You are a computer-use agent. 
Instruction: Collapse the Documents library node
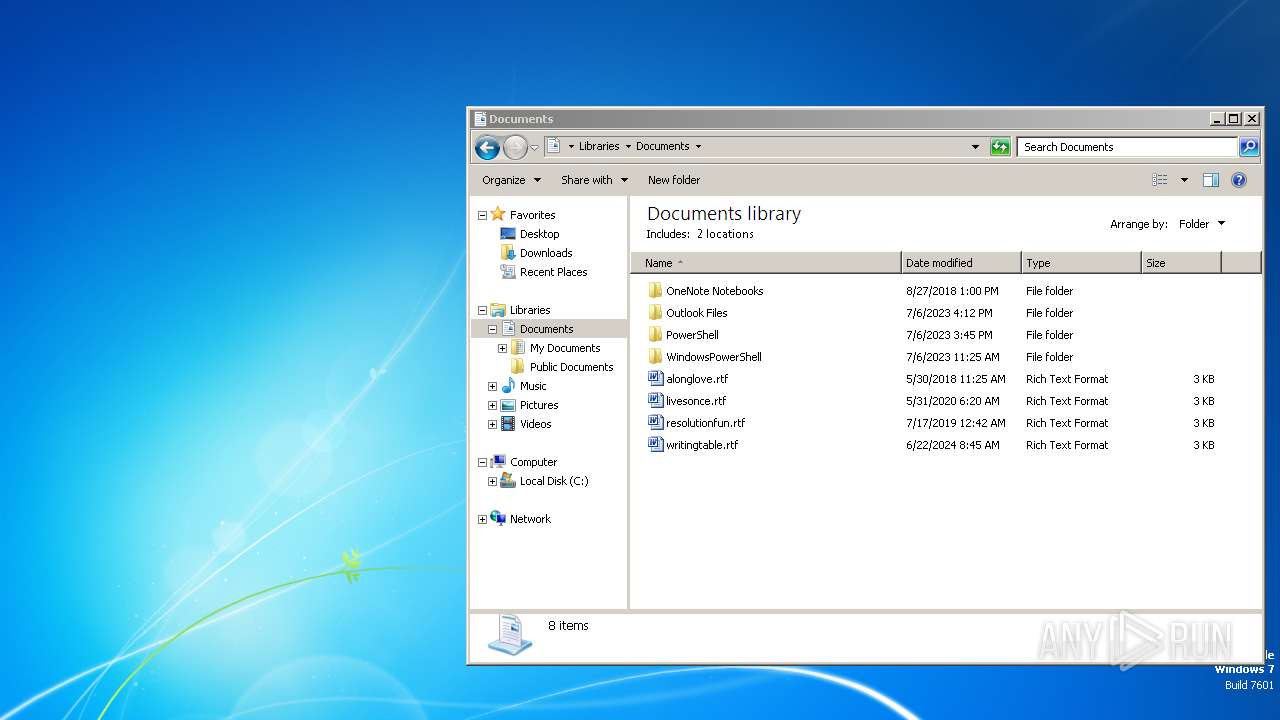tap(492, 329)
